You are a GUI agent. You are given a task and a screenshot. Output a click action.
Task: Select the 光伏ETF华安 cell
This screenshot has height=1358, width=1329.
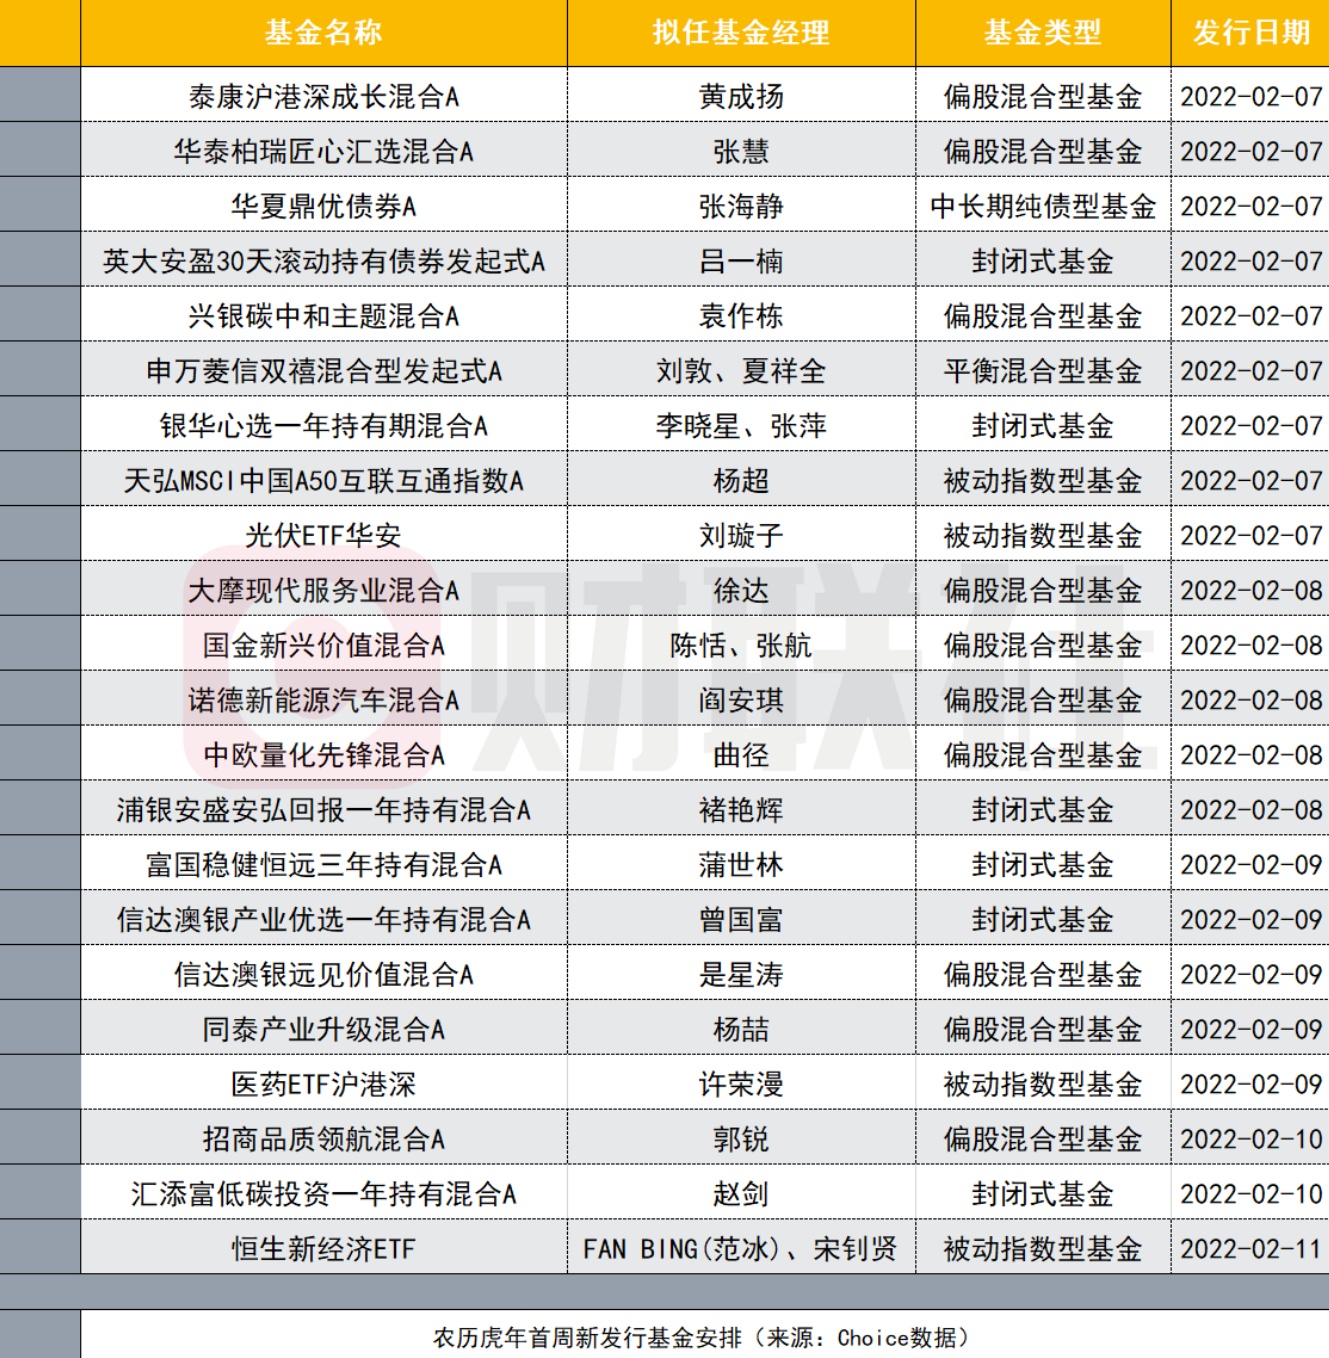[324, 535]
